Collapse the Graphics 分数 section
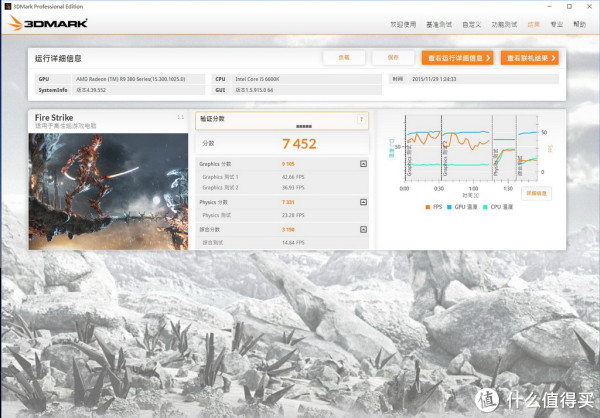The image size is (600, 418). click(363, 164)
